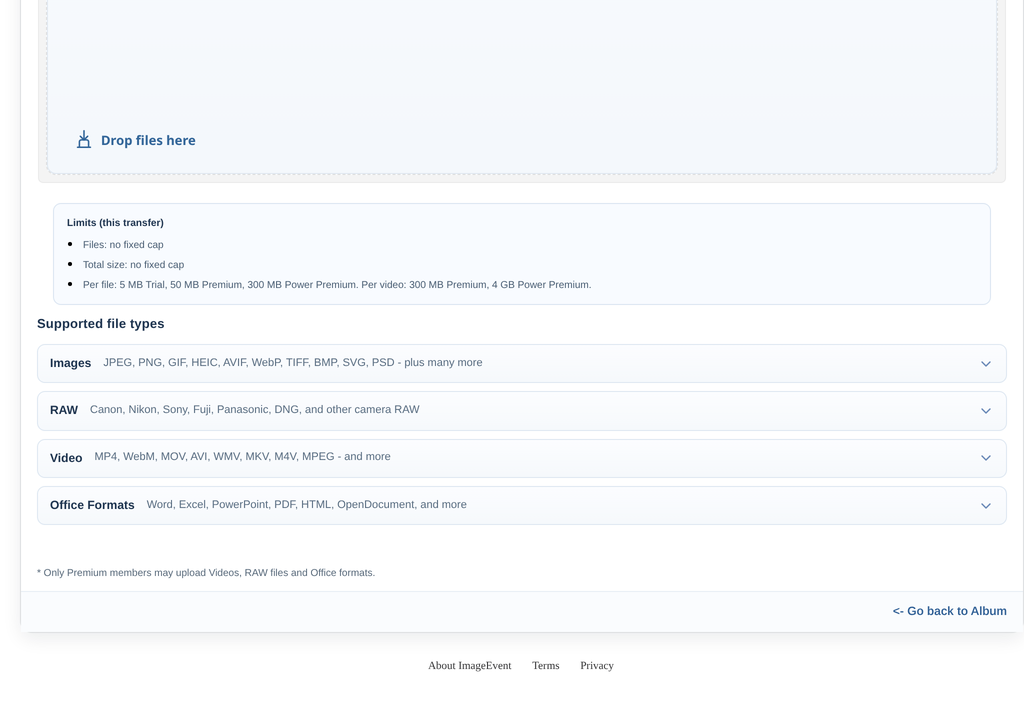Click the Only Premium members footnote
This screenshot has width=1024, height=720.
coord(206,573)
